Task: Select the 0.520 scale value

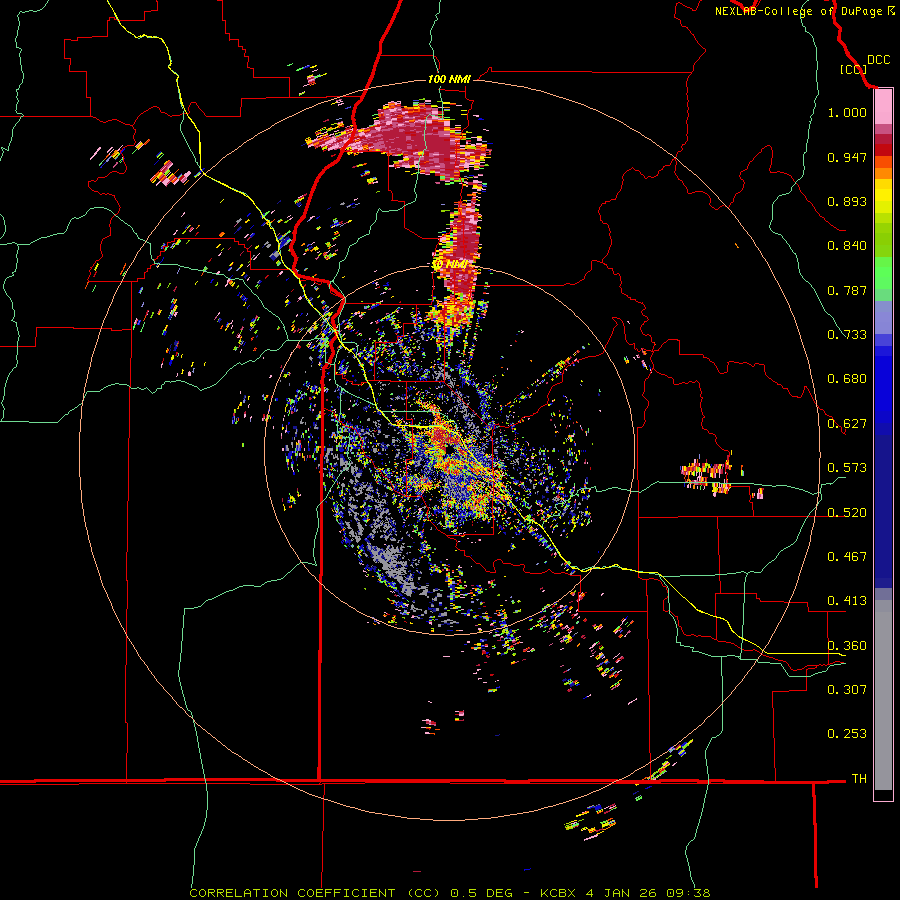Action: point(847,513)
